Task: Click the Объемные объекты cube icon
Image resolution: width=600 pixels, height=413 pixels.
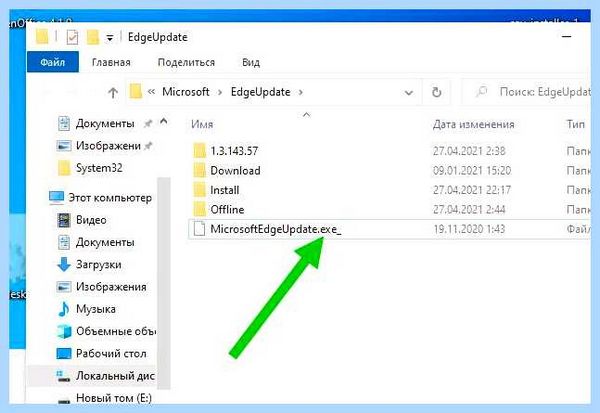Action: [x=64, y=331]
